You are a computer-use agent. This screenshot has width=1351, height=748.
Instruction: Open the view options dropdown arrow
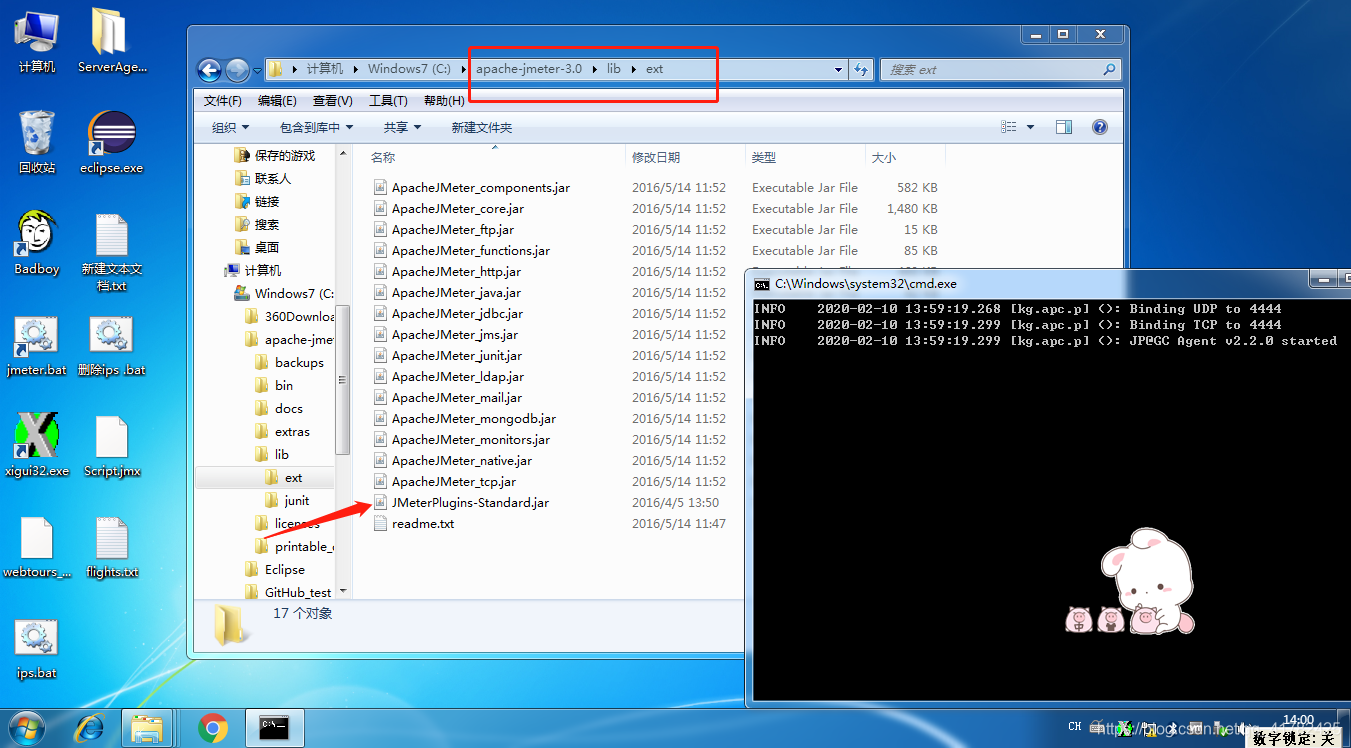[x=1031, y=127]
